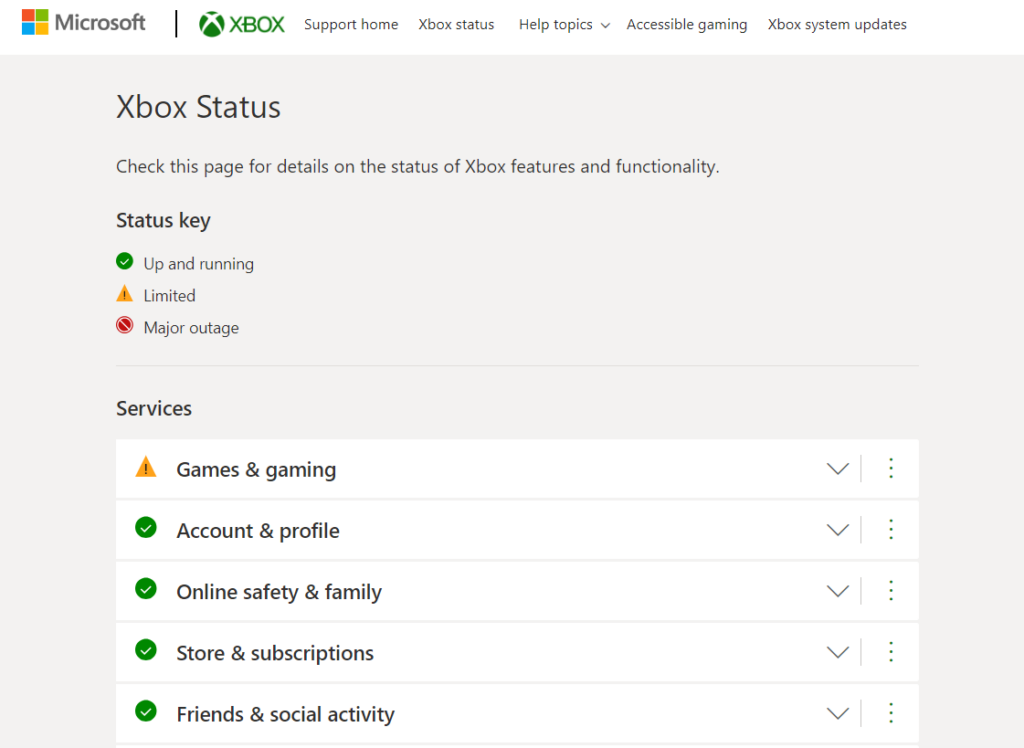Click Online safety & family green check icon
Viewport: 1024px width, 748px height.
(146, 589)
